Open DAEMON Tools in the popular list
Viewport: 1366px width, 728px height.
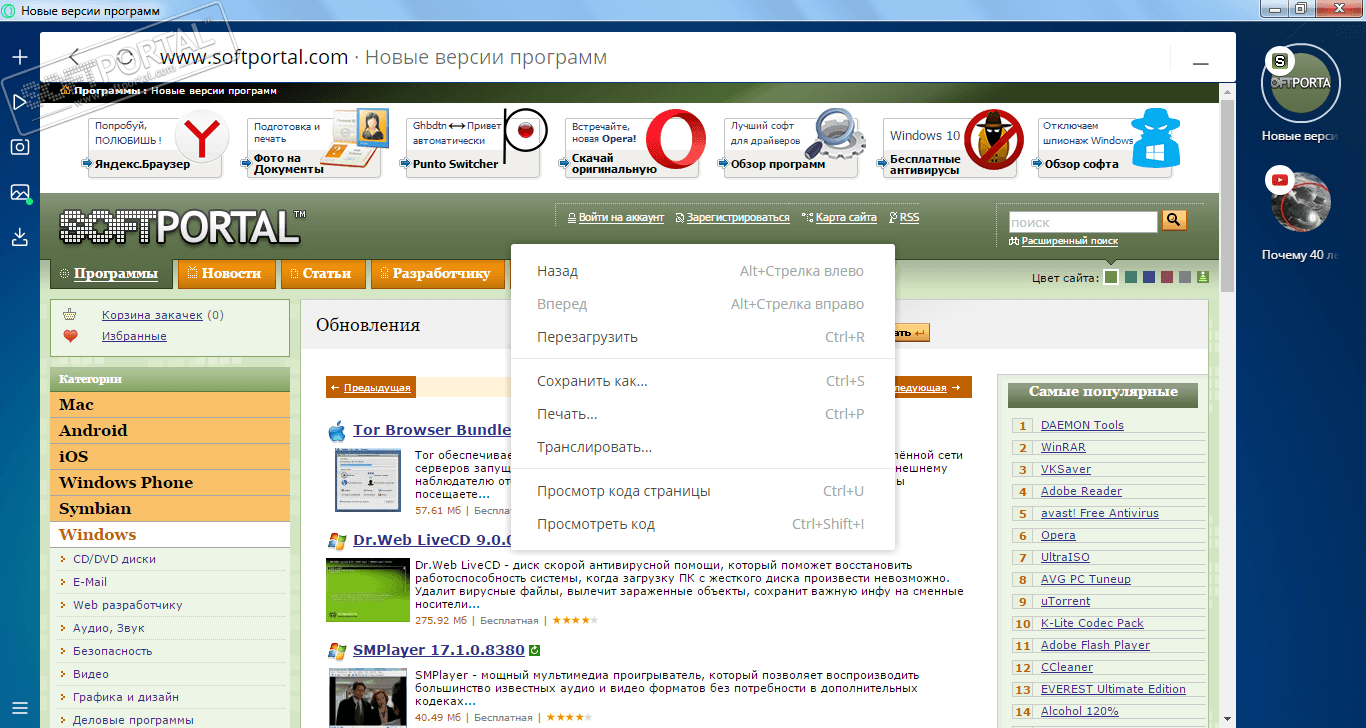[1082, 425]
